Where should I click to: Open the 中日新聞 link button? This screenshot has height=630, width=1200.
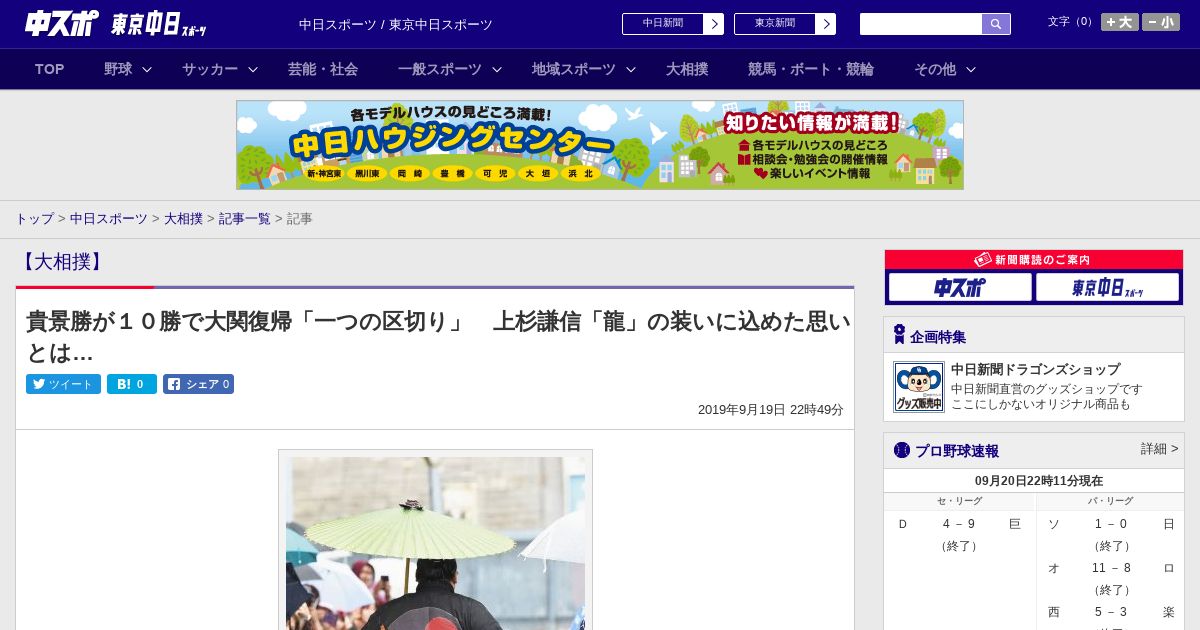(x=673, y=24)
